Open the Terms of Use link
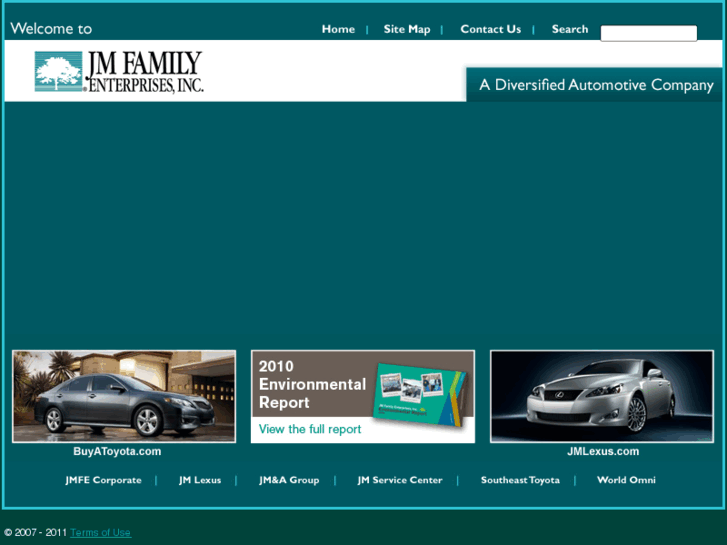This screenshot has height=545, width=727. pos(101,532)
